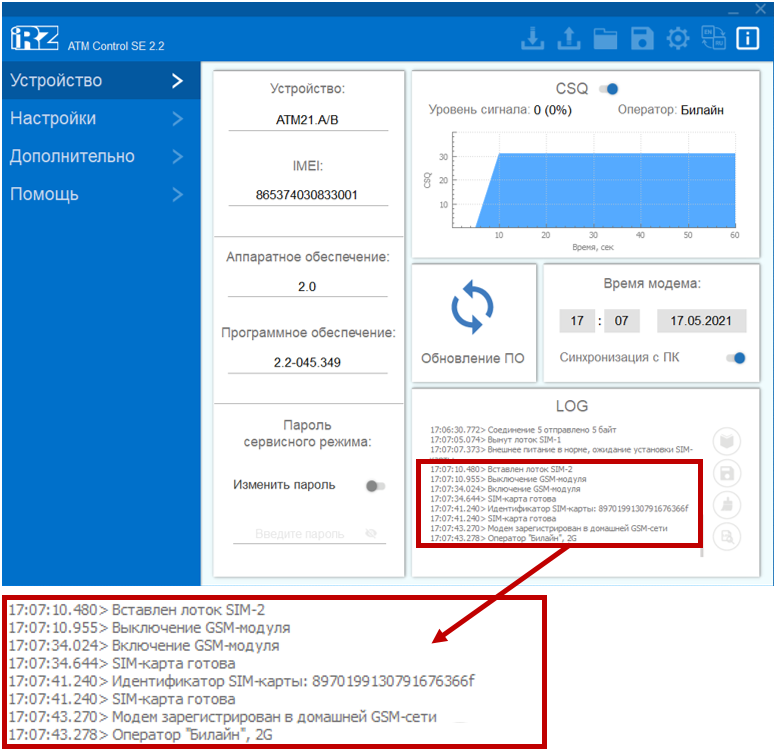Switch language with EN/RU icon
774x750 pixels.
coord(713,39)
